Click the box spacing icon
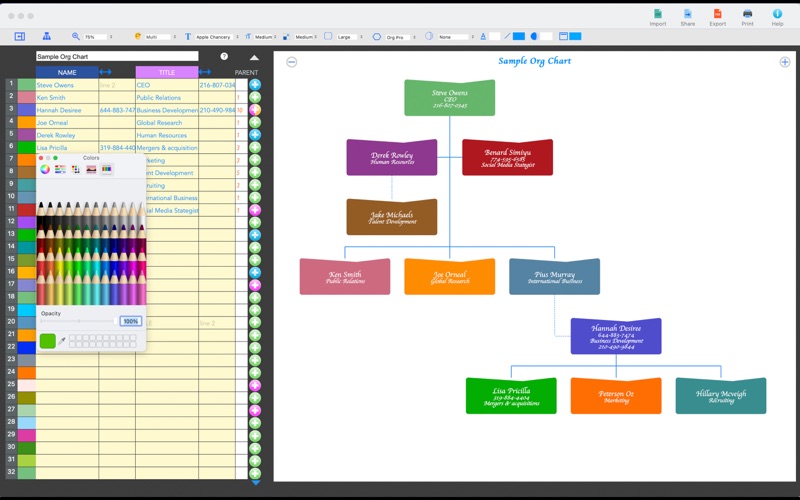Image resolution: width=800 pixels, height=500 pixels. coord(286,37)
